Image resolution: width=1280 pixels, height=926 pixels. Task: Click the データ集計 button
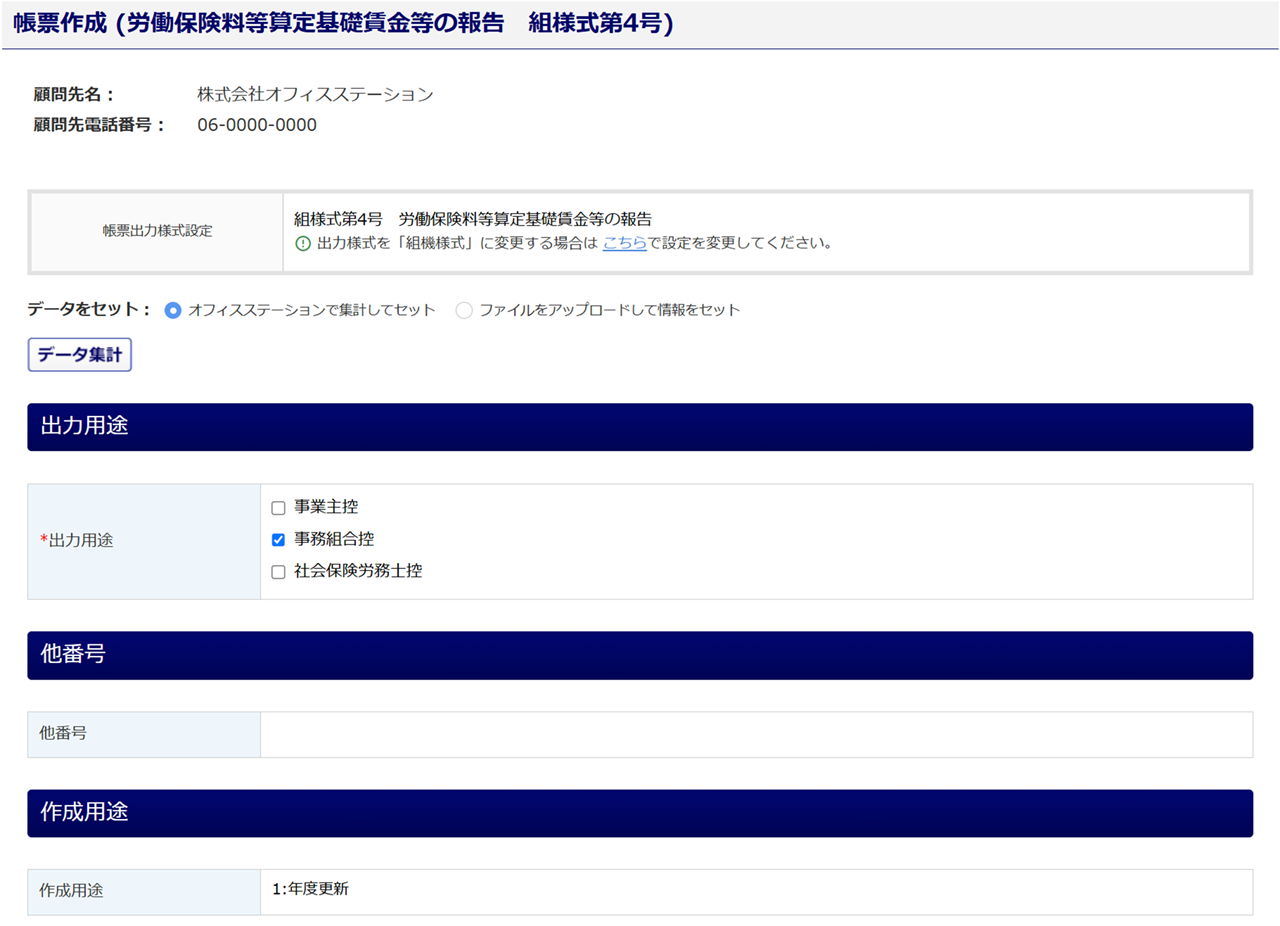point(80,355)
